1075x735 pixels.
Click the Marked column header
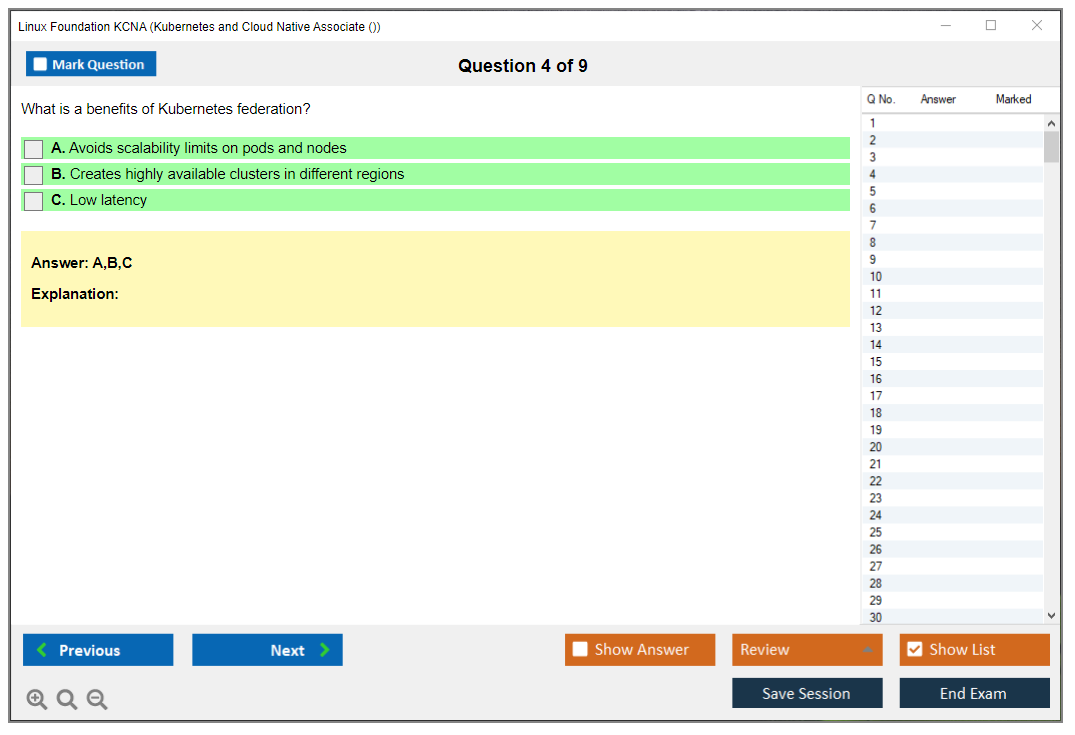tap(1013, 99)
